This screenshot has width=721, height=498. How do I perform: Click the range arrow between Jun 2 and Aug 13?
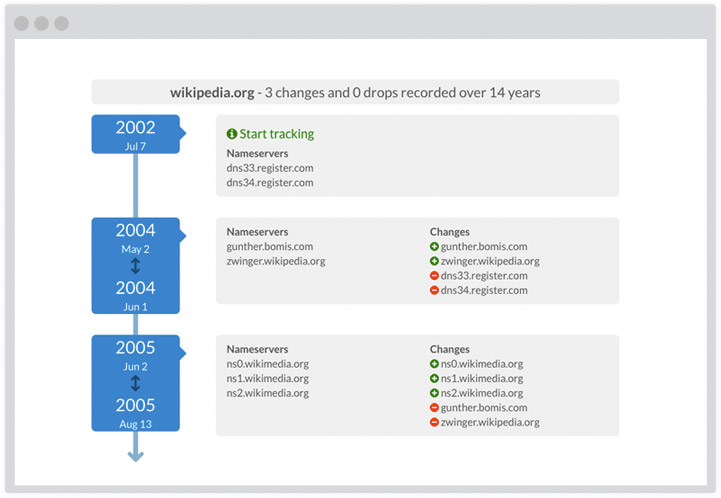click(x=135, y=383)
